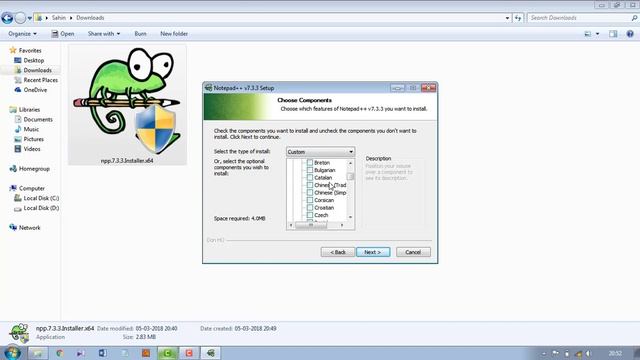Click Burn in the Explorer toolbar

pos(140,34)
